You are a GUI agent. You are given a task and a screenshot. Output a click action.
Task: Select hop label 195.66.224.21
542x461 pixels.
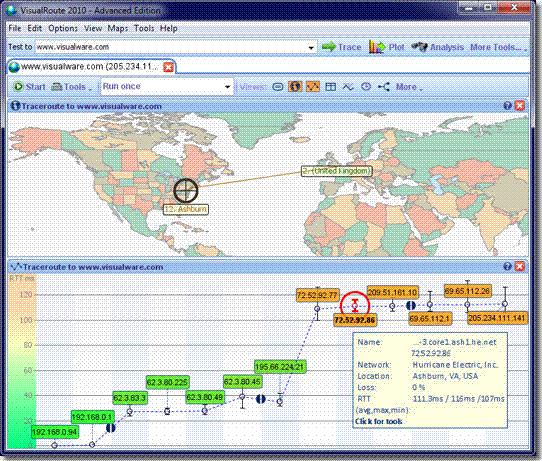coord(280,366)
